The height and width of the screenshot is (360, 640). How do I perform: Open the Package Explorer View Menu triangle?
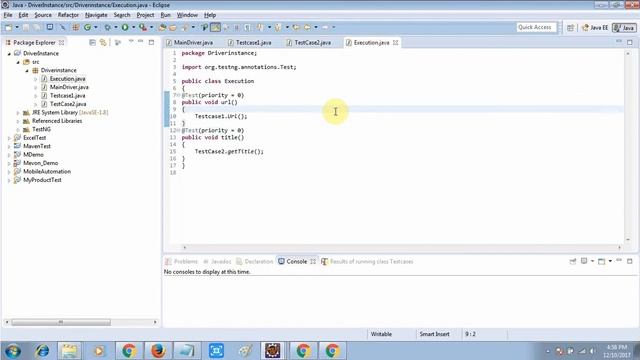click(x=131, y=42)
